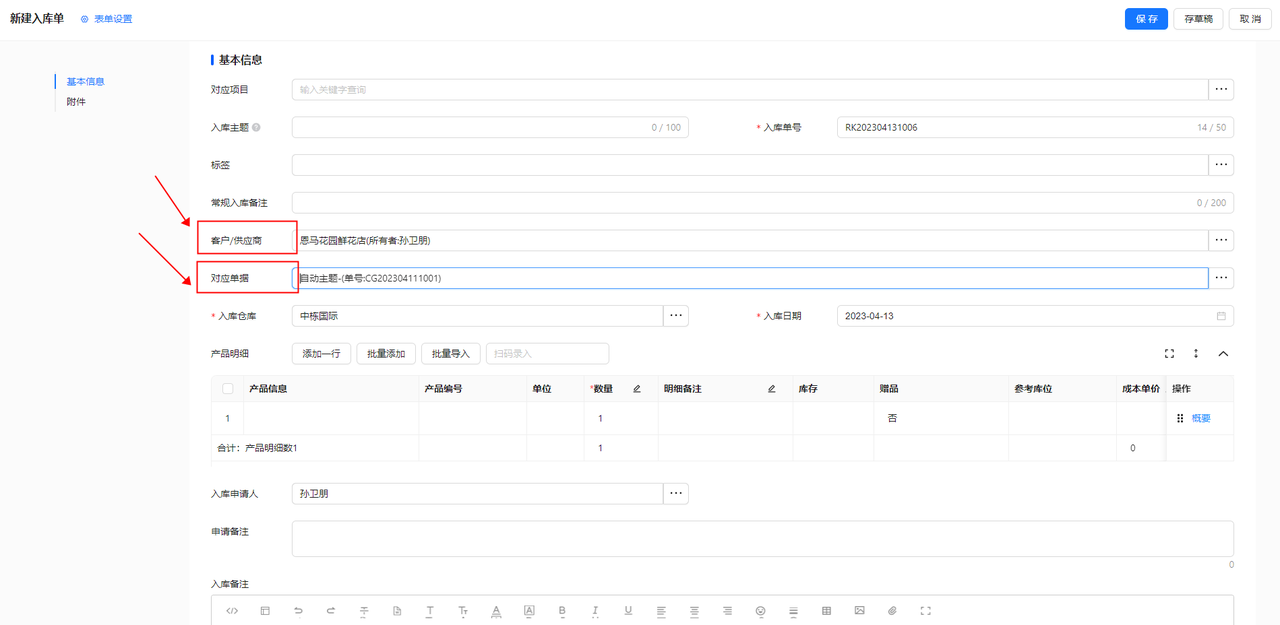
Task: Focus the 入库主题 input field
Action: 490,128
